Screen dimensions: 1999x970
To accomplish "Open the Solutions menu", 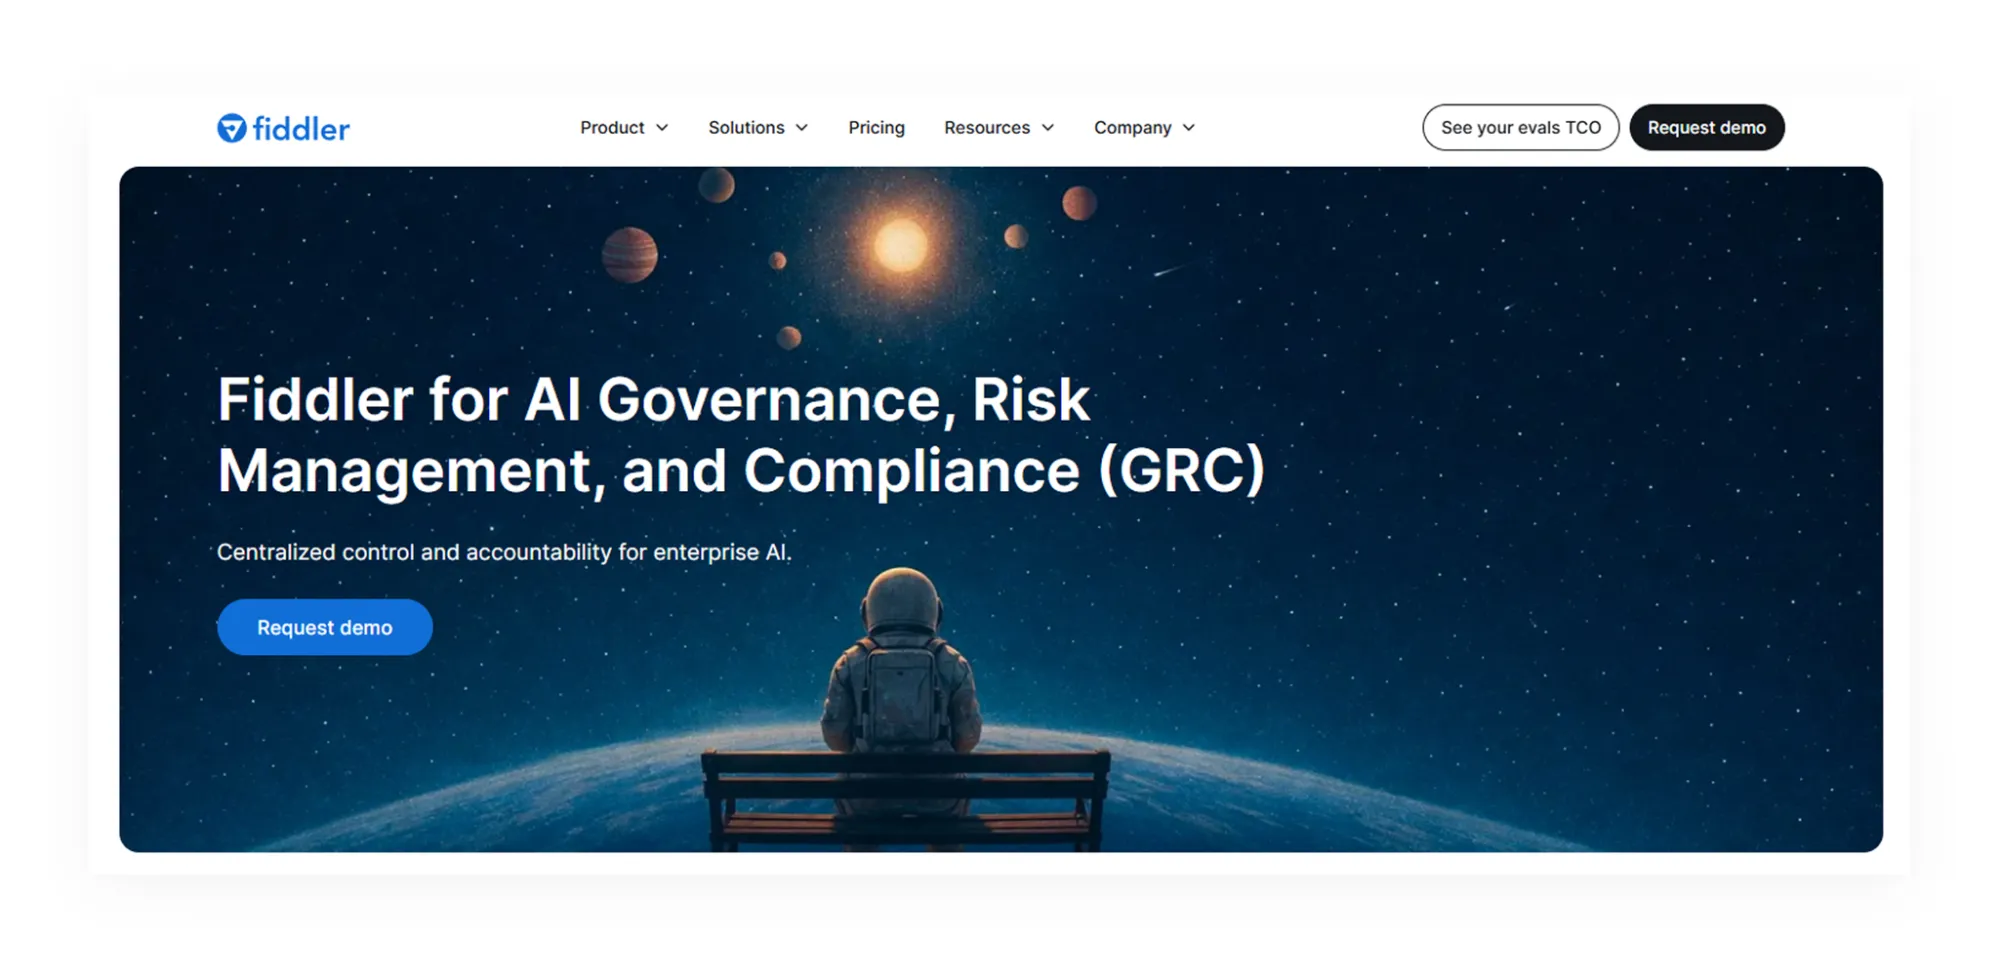I will click(746, 128).
